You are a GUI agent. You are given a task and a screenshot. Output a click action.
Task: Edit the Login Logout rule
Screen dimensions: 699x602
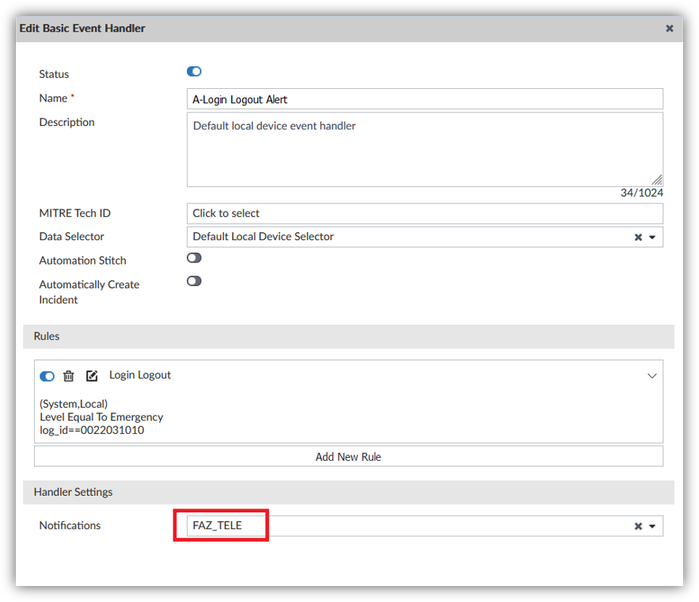coord(92,376)
